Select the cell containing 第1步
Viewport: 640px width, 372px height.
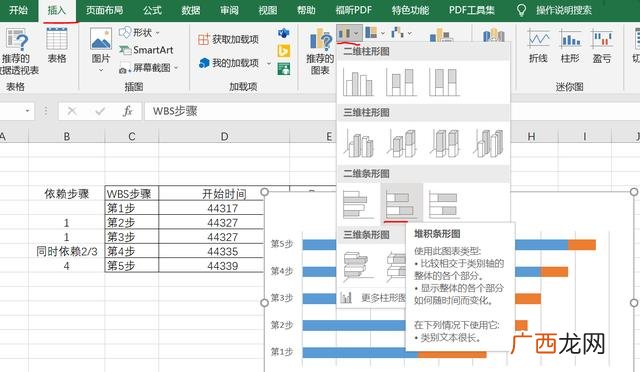tap(131, 208)
